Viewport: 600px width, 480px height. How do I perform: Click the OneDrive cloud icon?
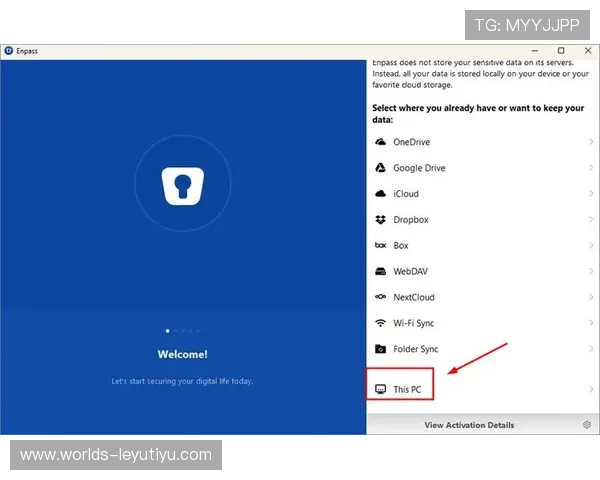pos(380,142)
